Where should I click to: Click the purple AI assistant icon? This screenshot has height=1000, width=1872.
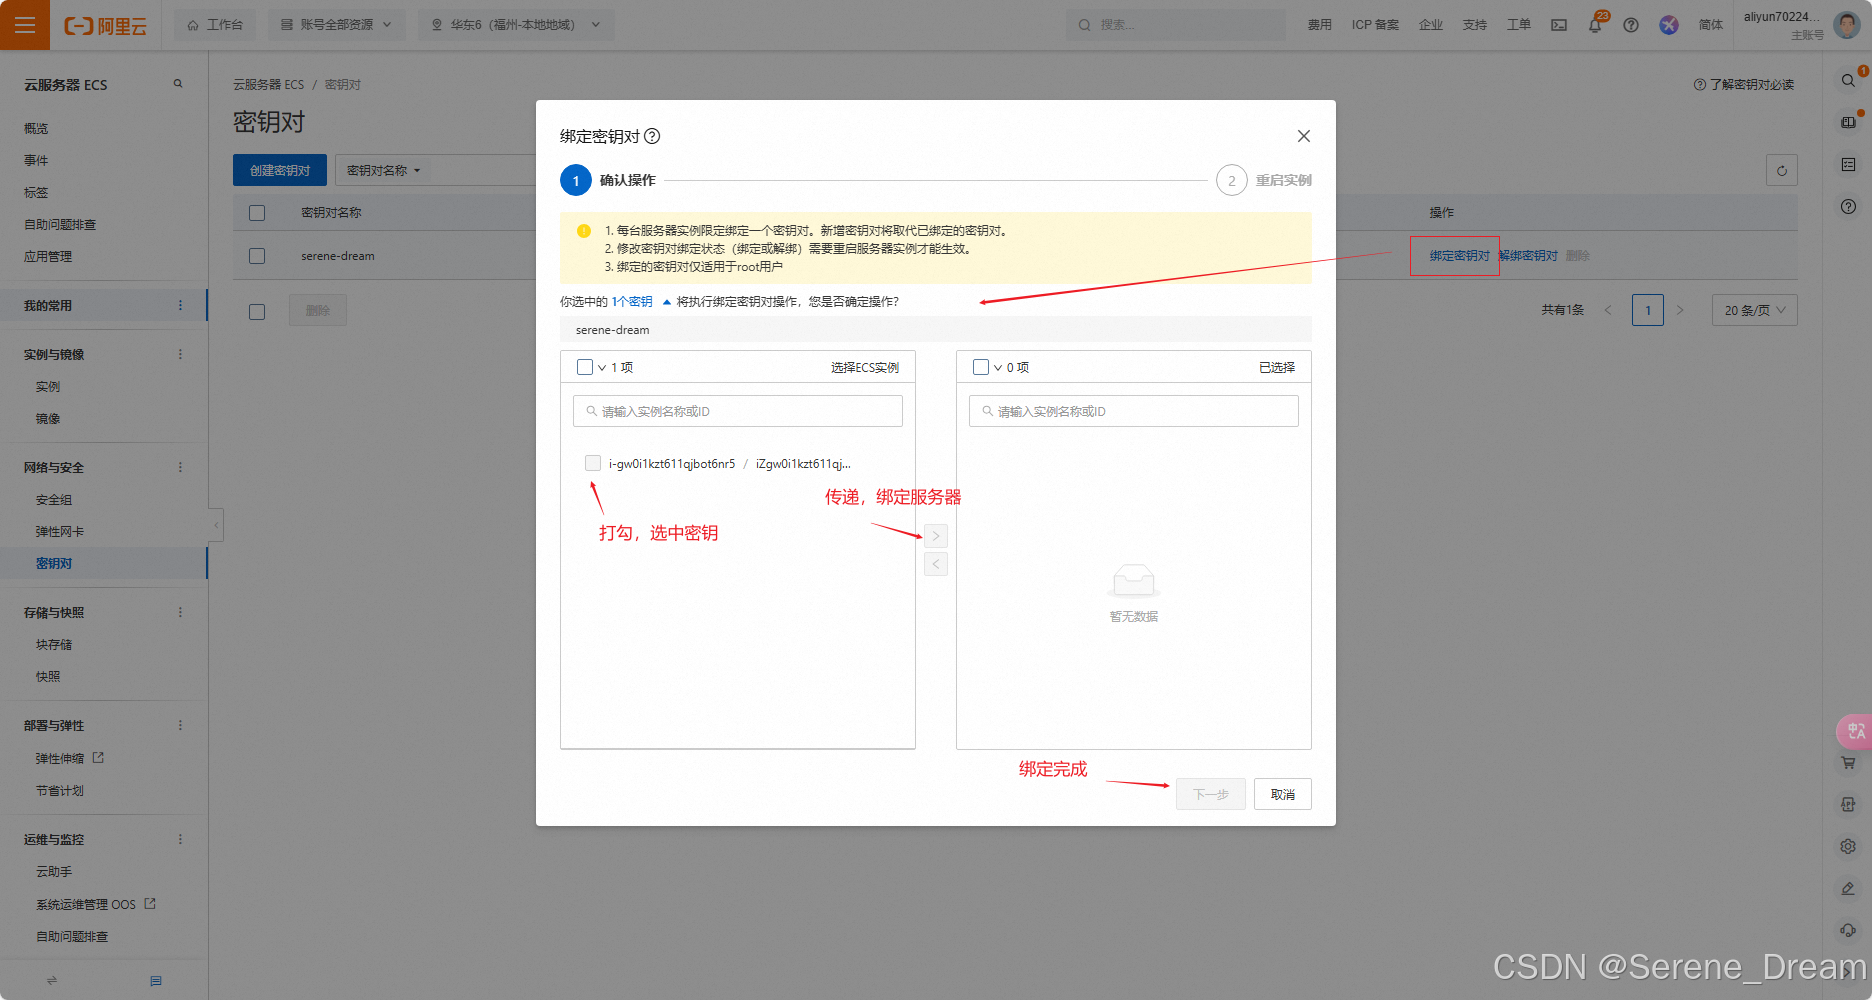[x=1669, y=25]
